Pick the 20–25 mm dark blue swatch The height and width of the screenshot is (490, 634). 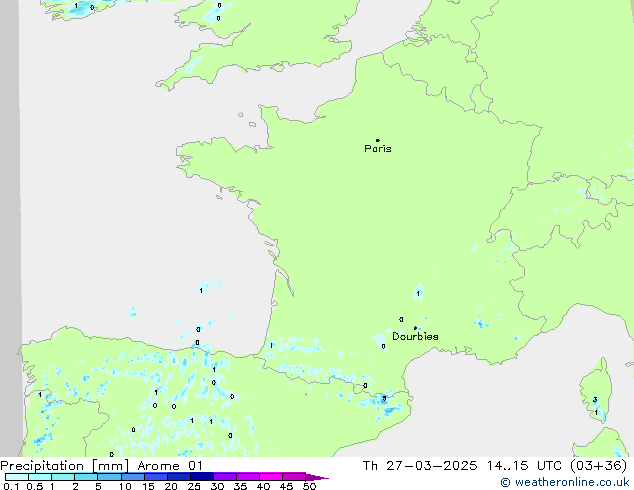(179, 477)
